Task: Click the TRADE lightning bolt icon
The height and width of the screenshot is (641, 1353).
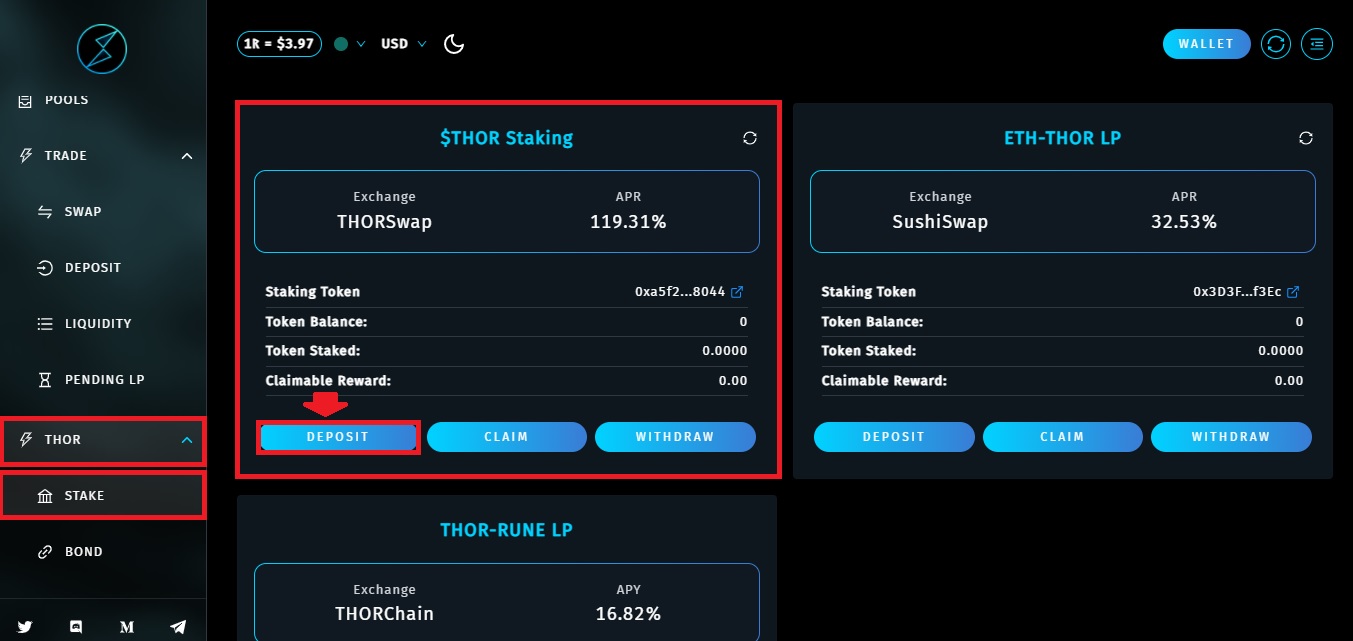Action: [x=26, y=156]
